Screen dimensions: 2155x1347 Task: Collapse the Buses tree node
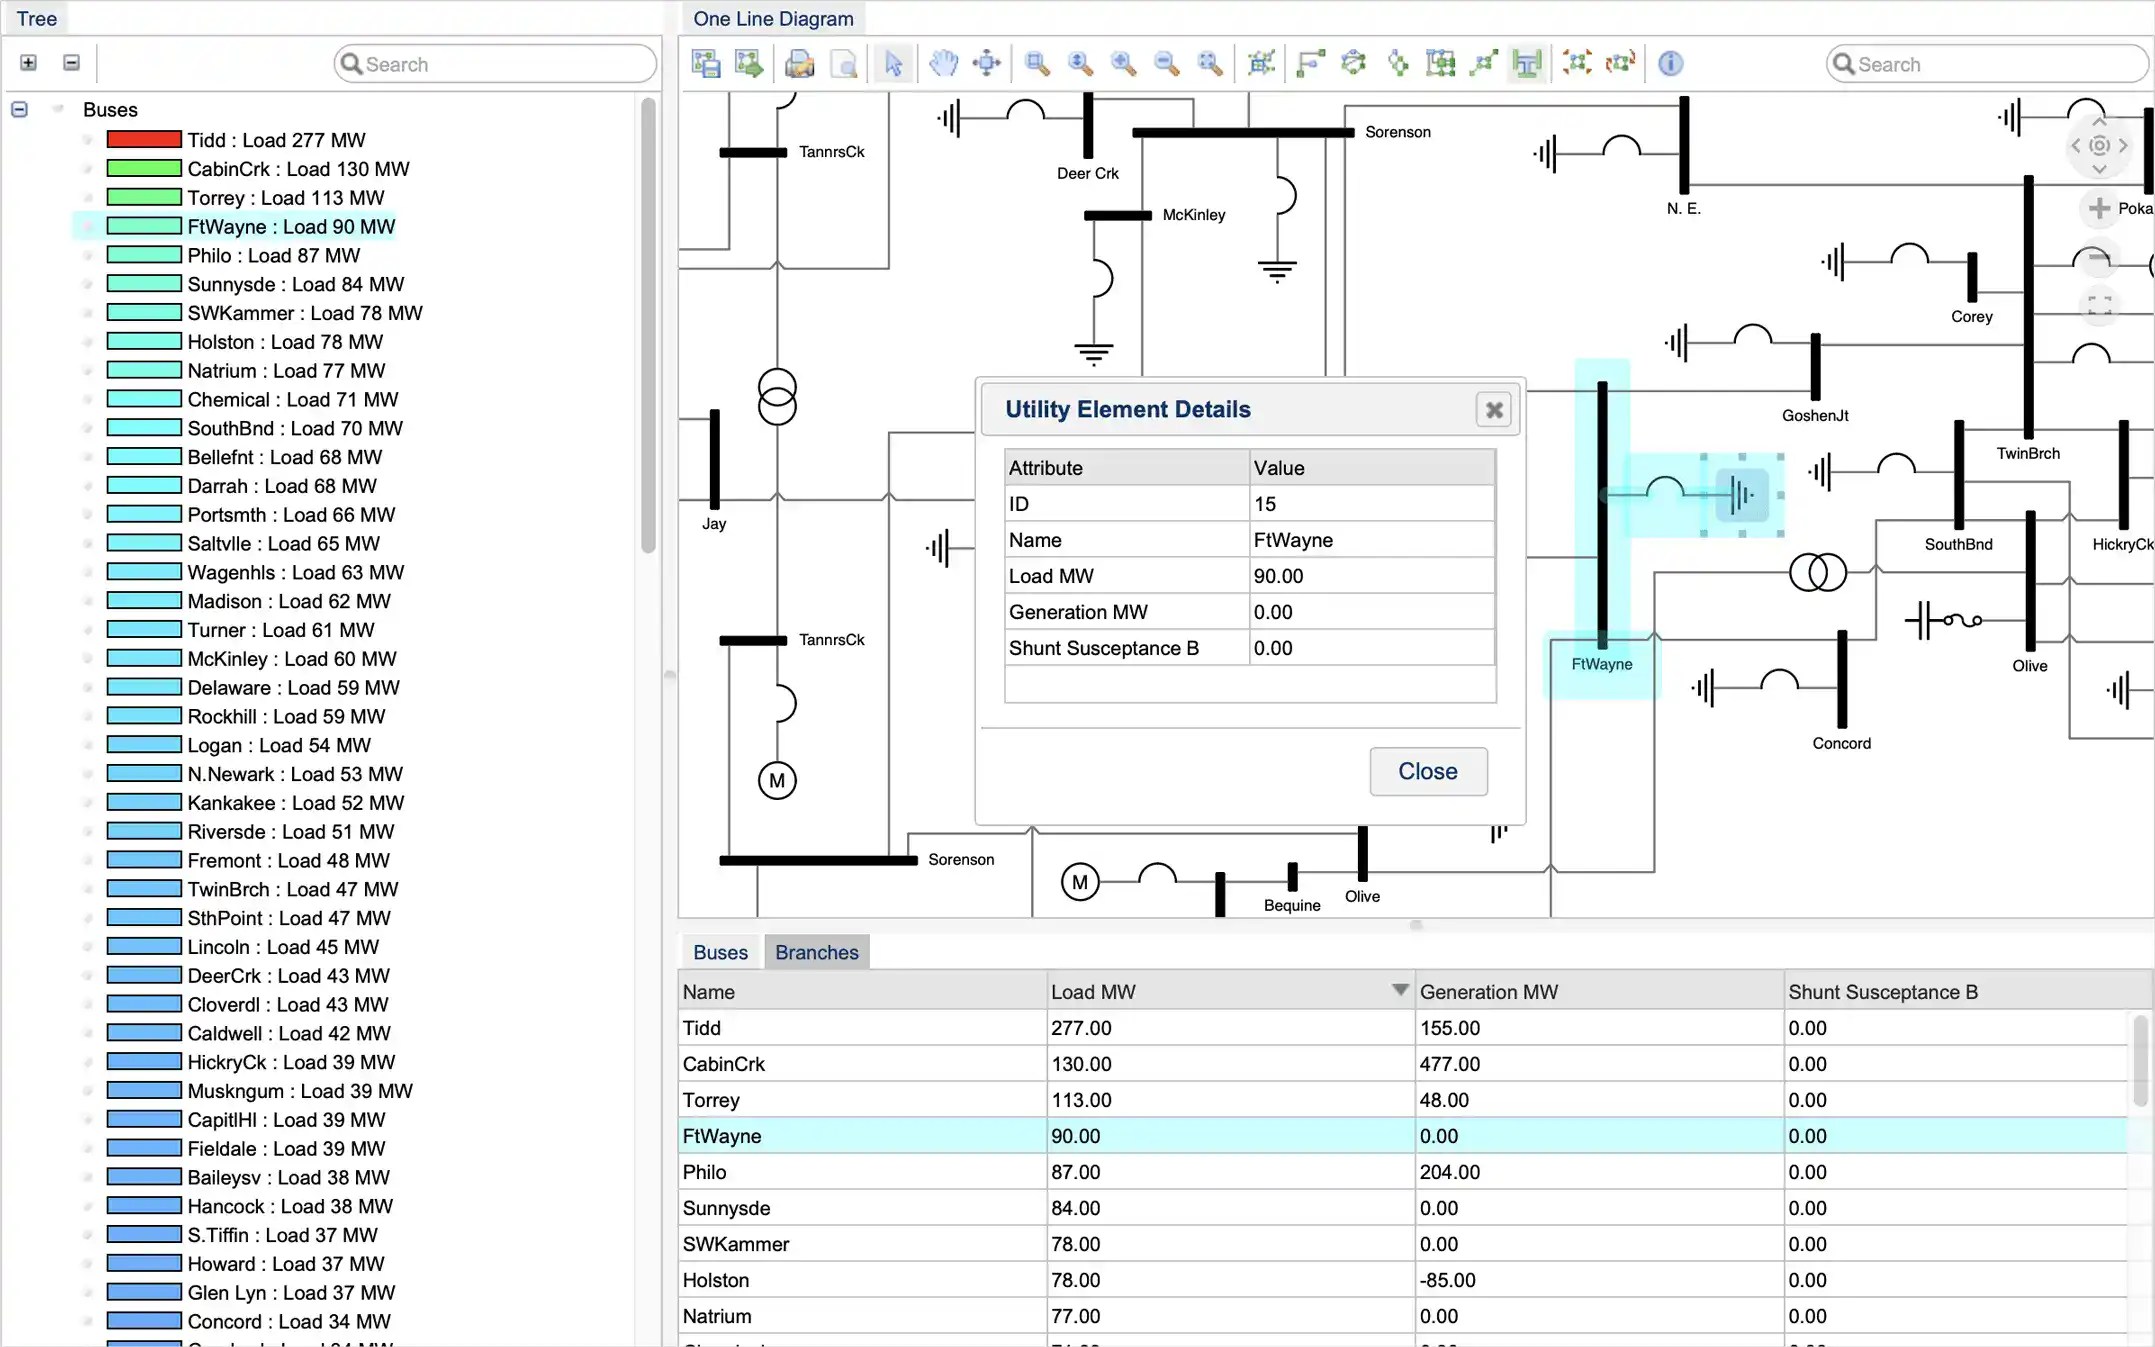point(19,109)
